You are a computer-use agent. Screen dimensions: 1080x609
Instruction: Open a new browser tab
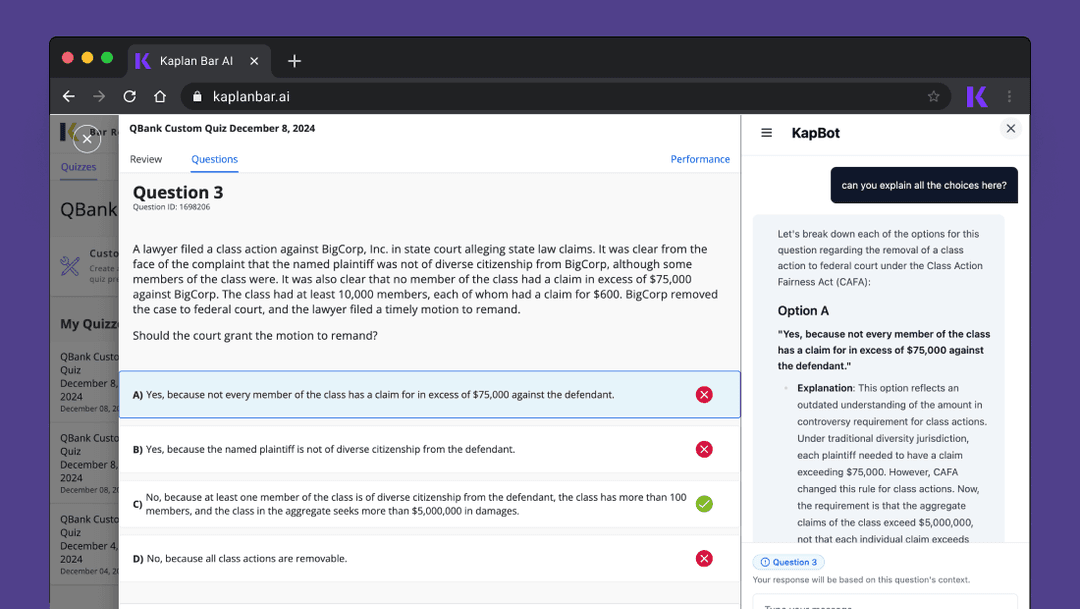click(294, 61)
